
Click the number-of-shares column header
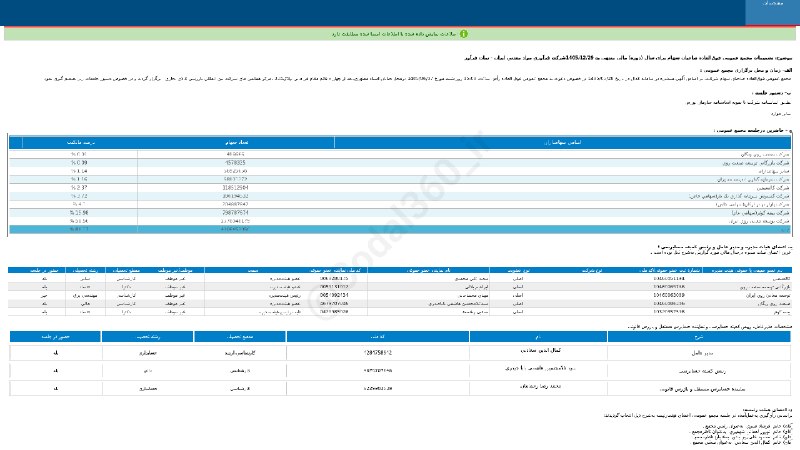tap(236, 142)
